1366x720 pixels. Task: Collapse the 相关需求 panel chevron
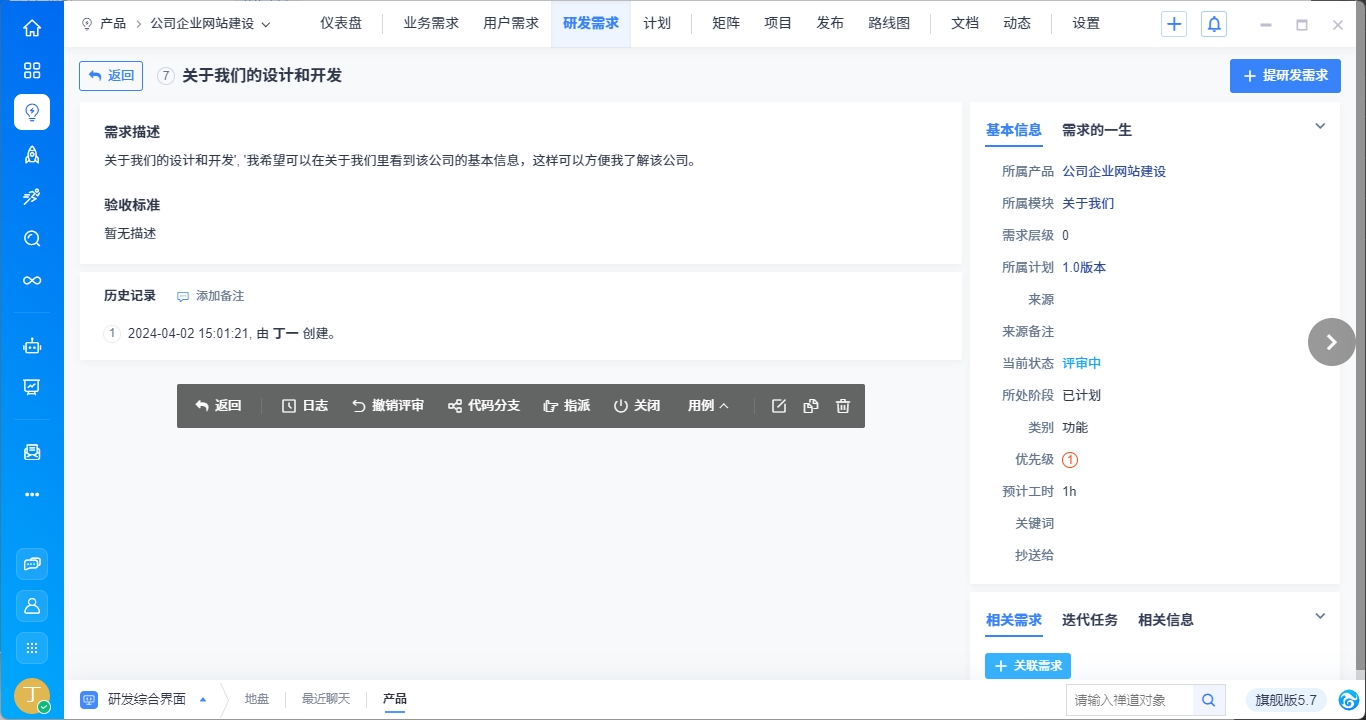(x=1319, y=616)
